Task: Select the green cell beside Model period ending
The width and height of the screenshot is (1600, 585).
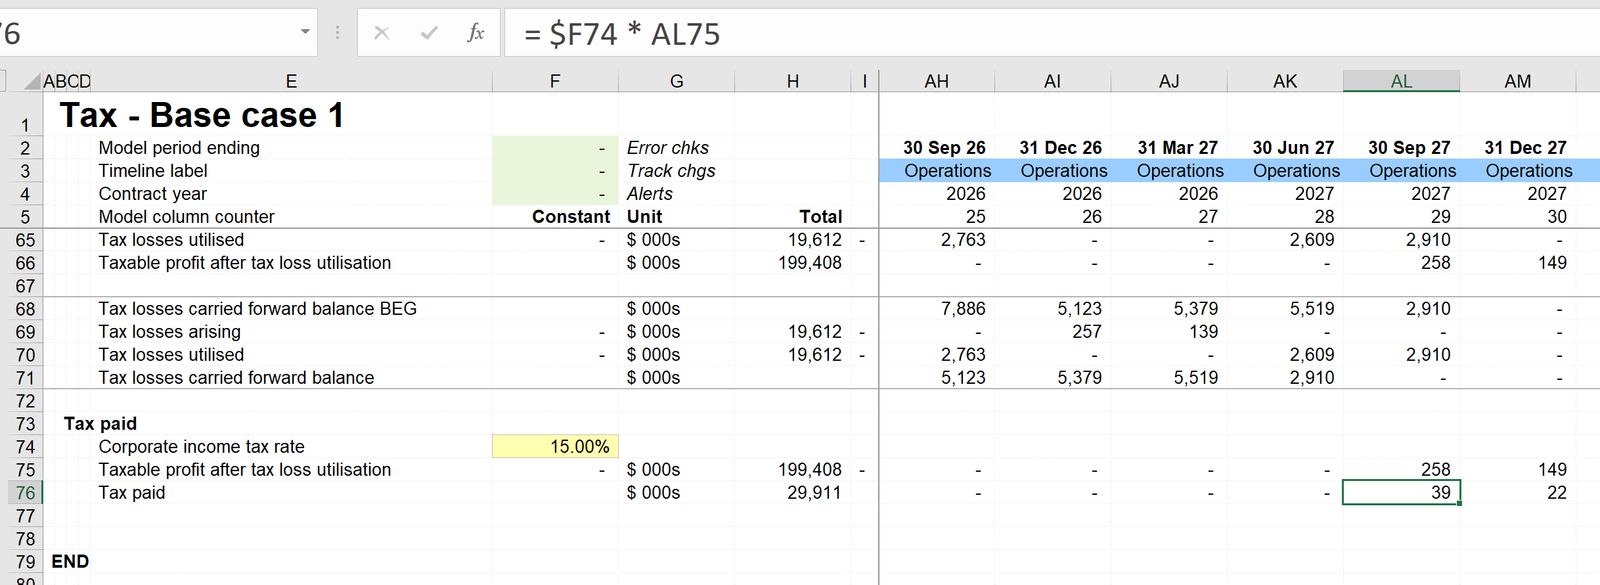Action: [555, 148]
